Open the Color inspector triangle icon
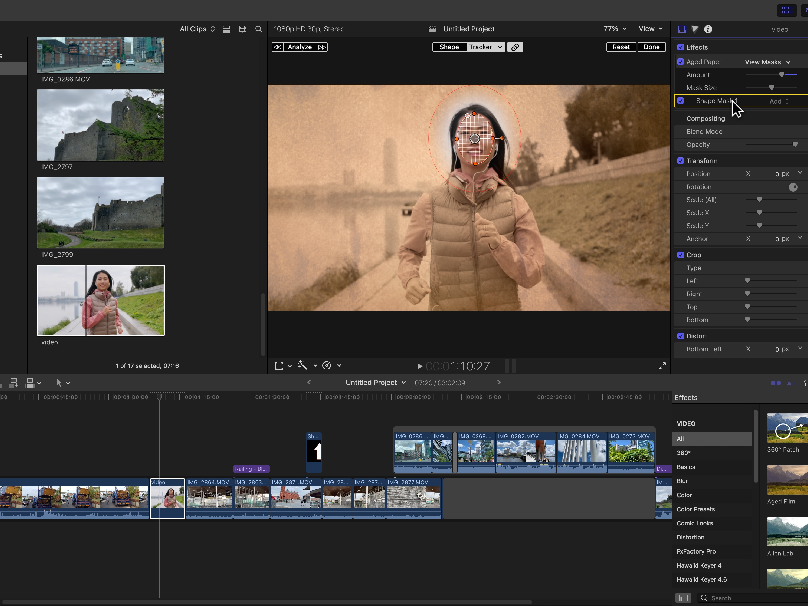 695,29
